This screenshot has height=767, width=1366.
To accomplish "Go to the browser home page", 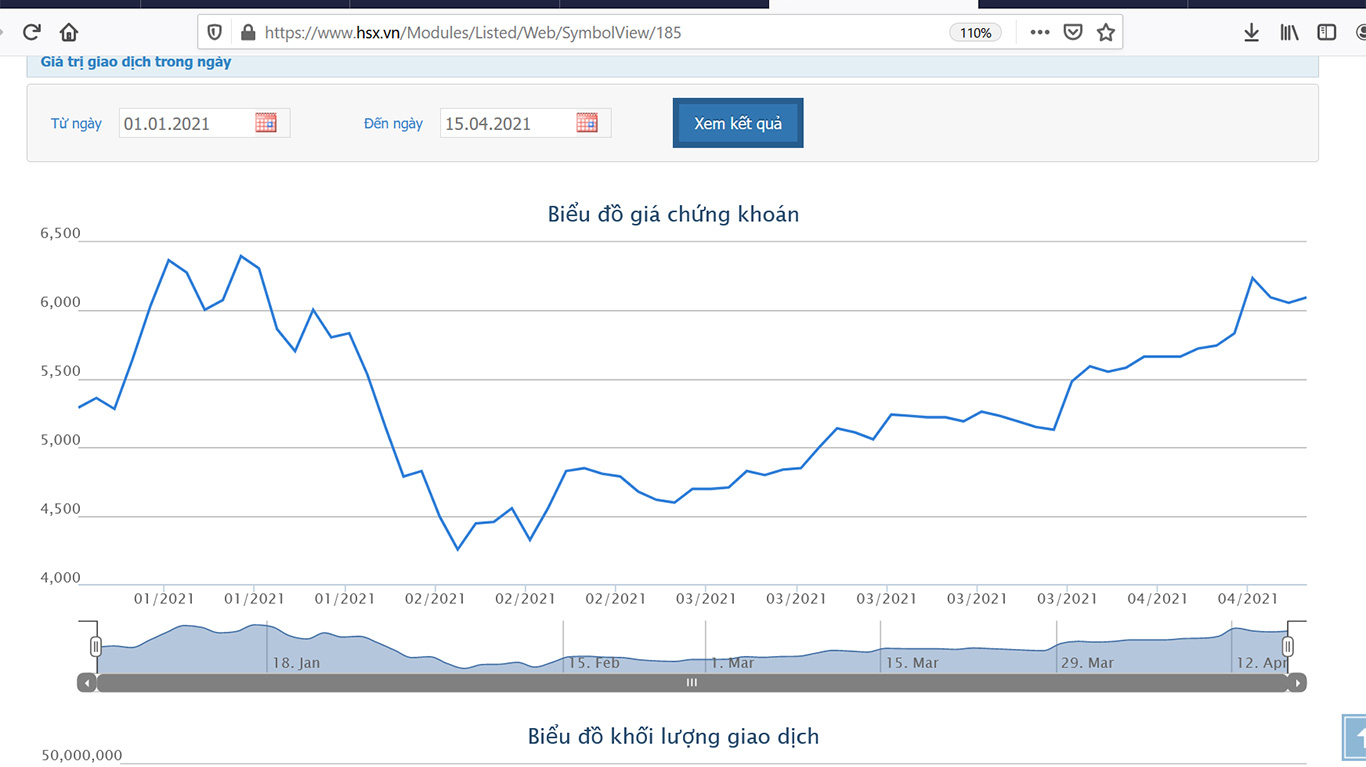I will (68, 32).
